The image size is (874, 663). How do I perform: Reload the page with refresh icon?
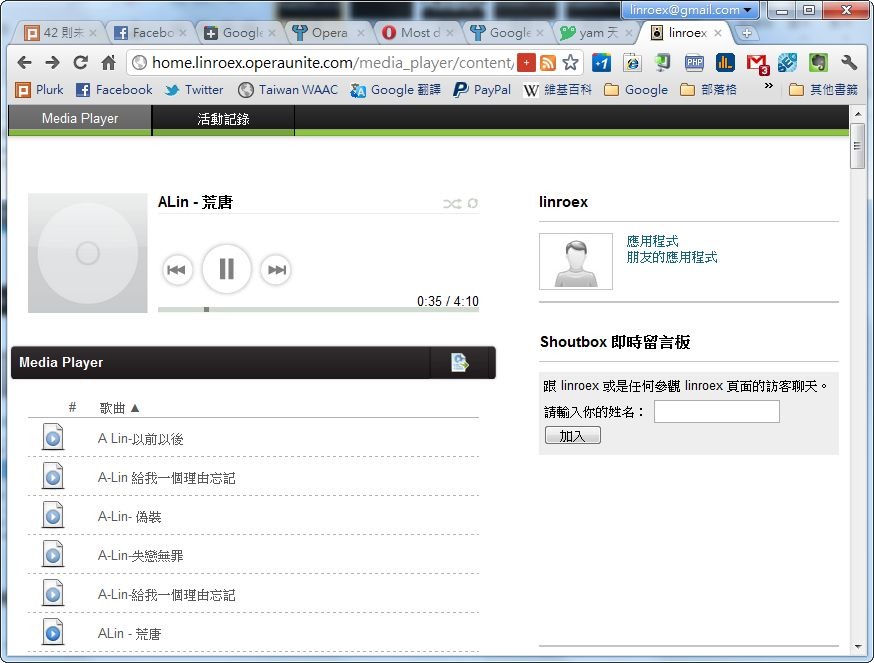pos(80,62)
